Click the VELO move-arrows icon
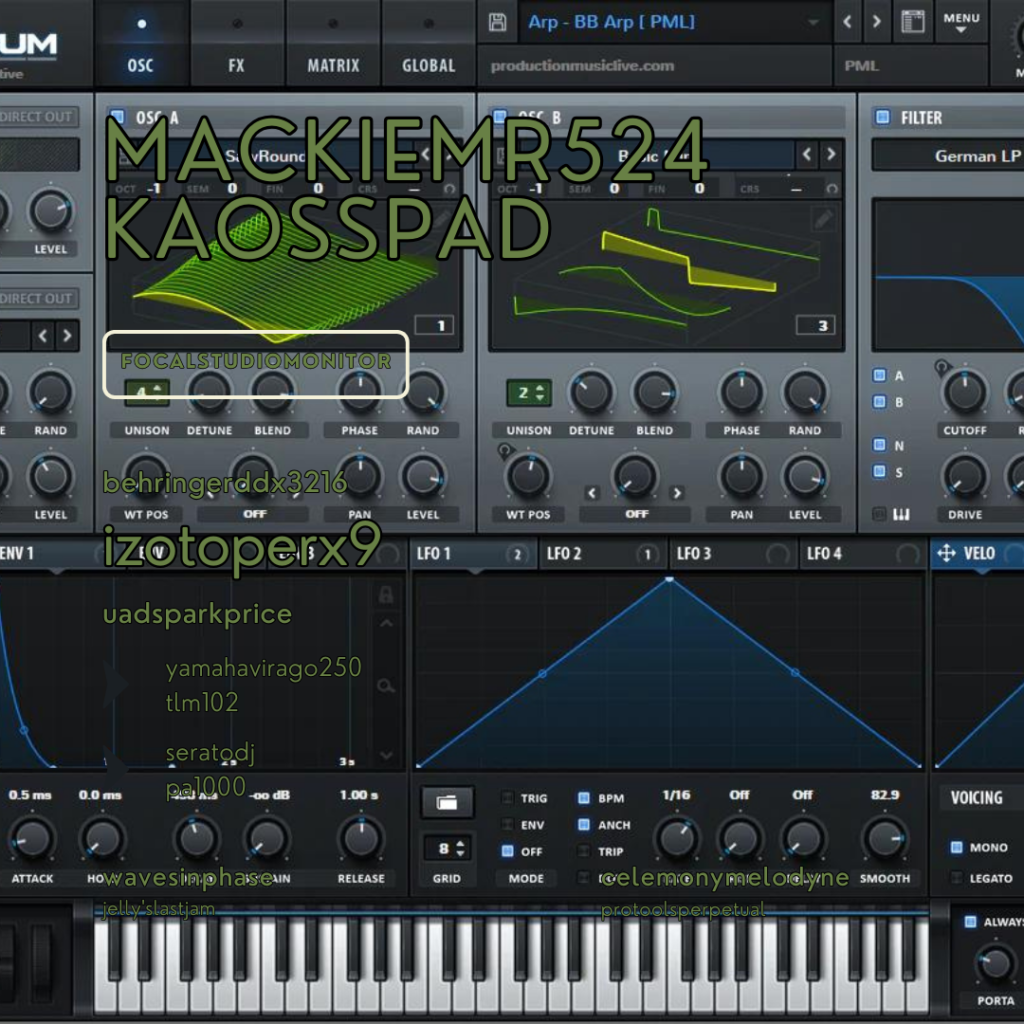1024x1024 pixels. (x=946, y=554)
